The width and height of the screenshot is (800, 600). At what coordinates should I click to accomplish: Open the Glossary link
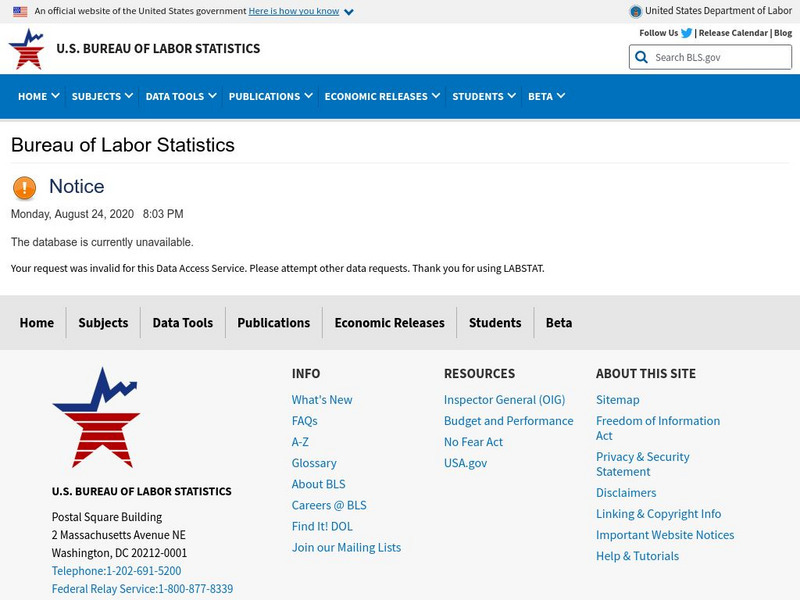click(314, 463)
